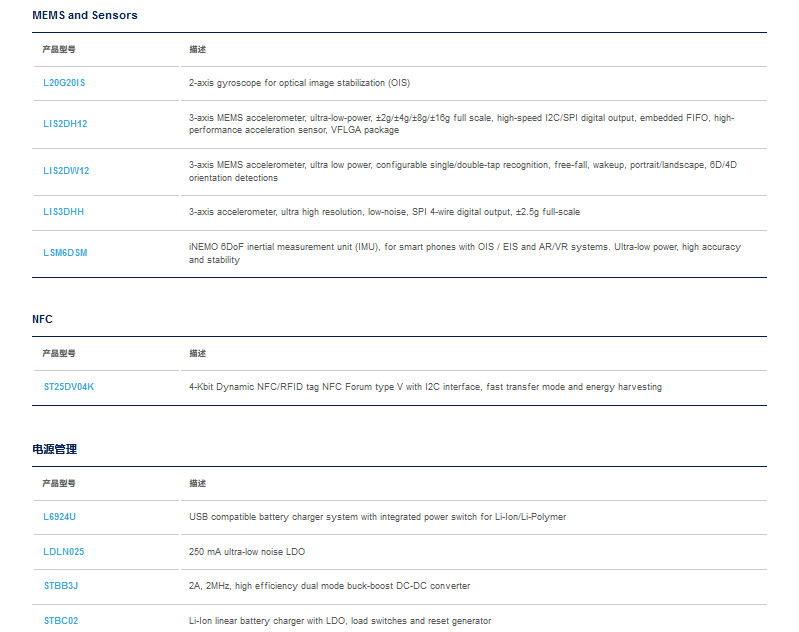Open the LDLN025 LDO link
Viewport: 799px width, 632px height.
(64, 551)
